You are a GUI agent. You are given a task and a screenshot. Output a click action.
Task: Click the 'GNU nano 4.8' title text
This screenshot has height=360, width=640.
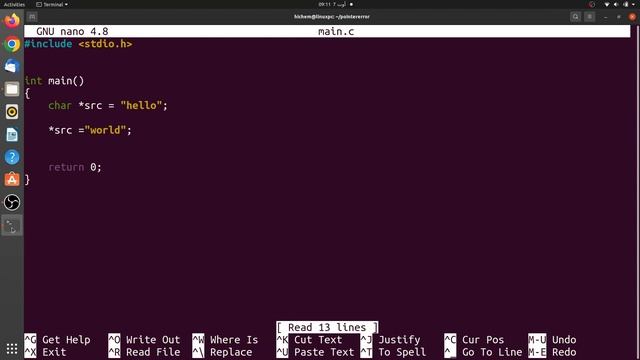(72, 31)
